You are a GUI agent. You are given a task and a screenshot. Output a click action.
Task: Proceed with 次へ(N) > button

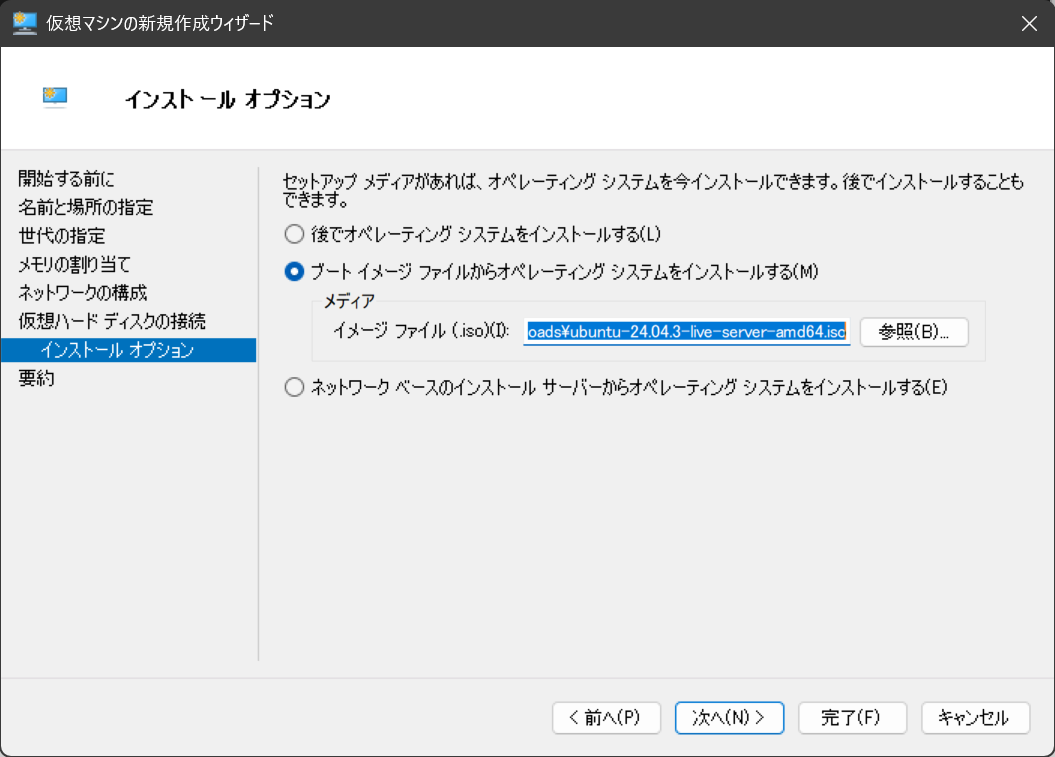729,717
